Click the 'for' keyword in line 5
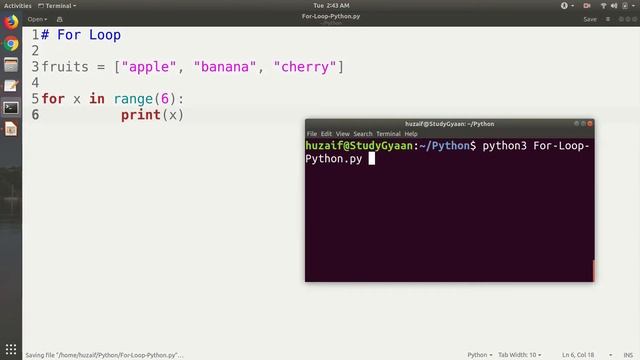The width and height of the screenshot is (640, 360). click(x=53, y=99)
